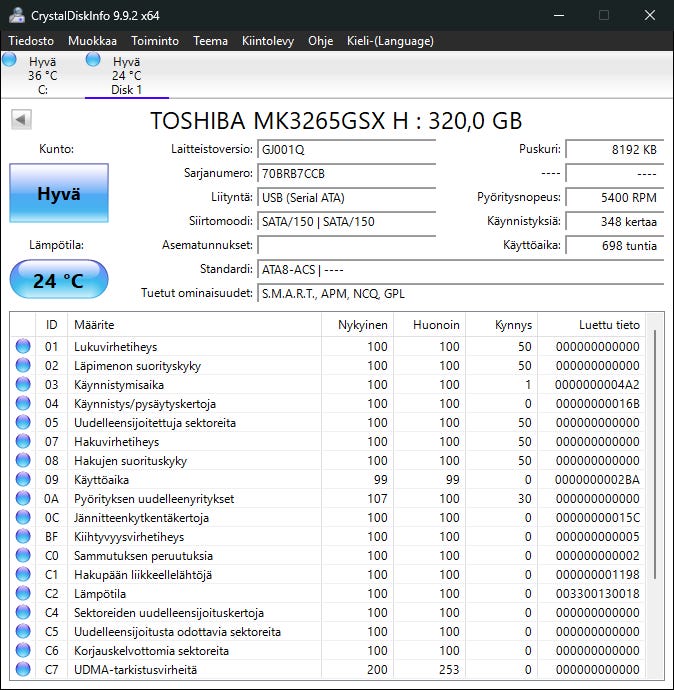The height and width of the screenshot is (690, 674).
Task: Click status orb of Lukuvirhetiheys row
Action: [x=23, y=346]
